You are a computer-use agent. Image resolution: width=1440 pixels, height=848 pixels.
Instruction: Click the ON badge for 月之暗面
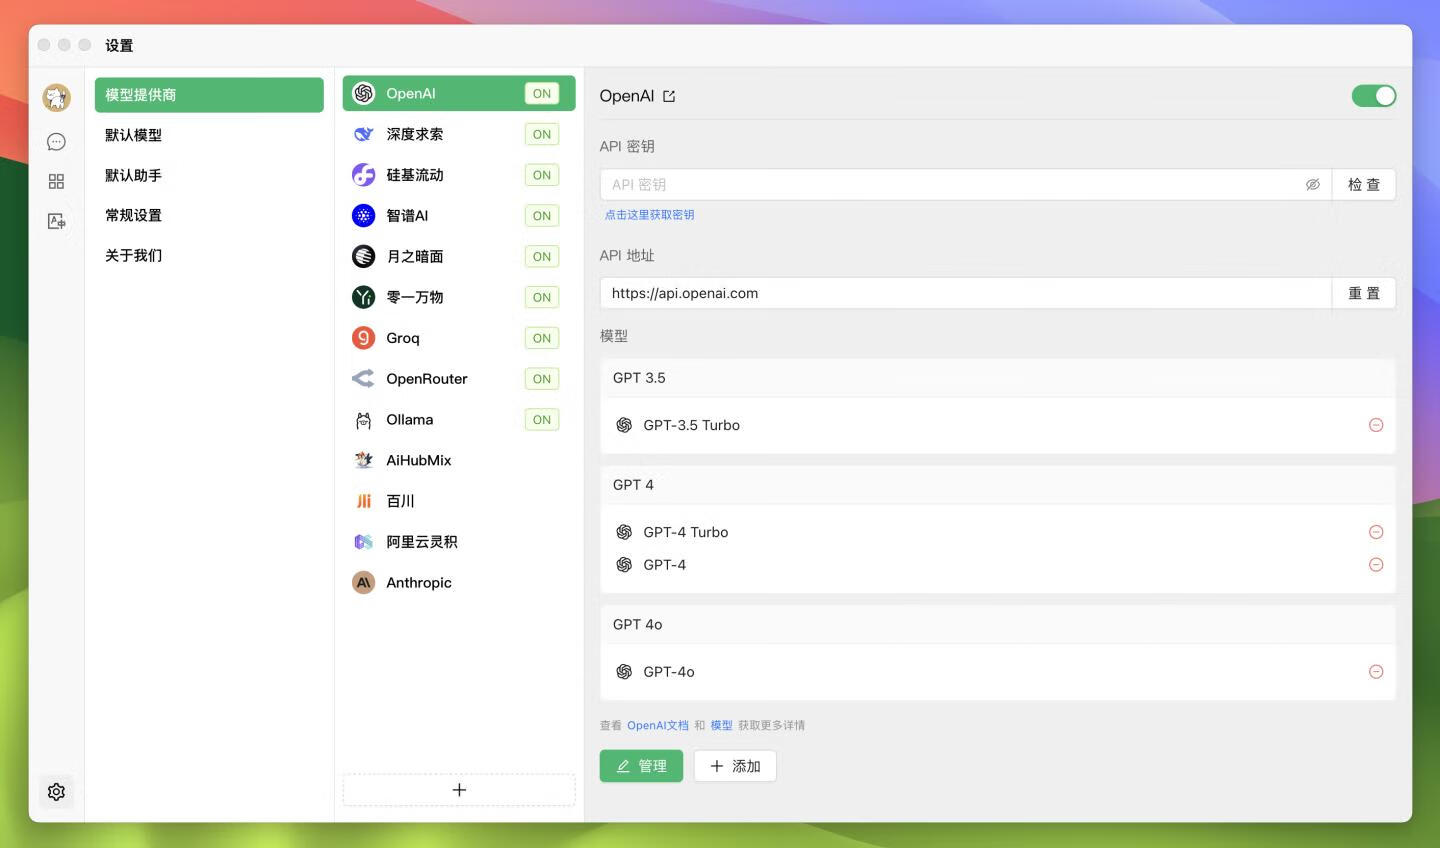click(x=542, y=257)
